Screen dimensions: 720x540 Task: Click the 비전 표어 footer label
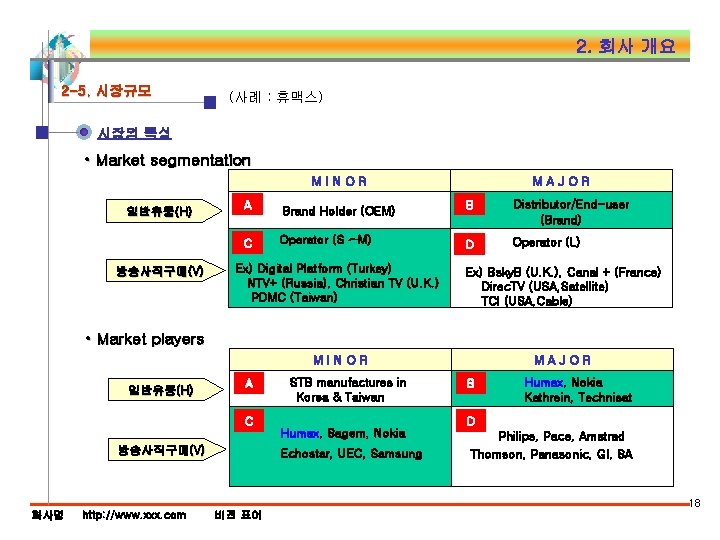(237, 515)
